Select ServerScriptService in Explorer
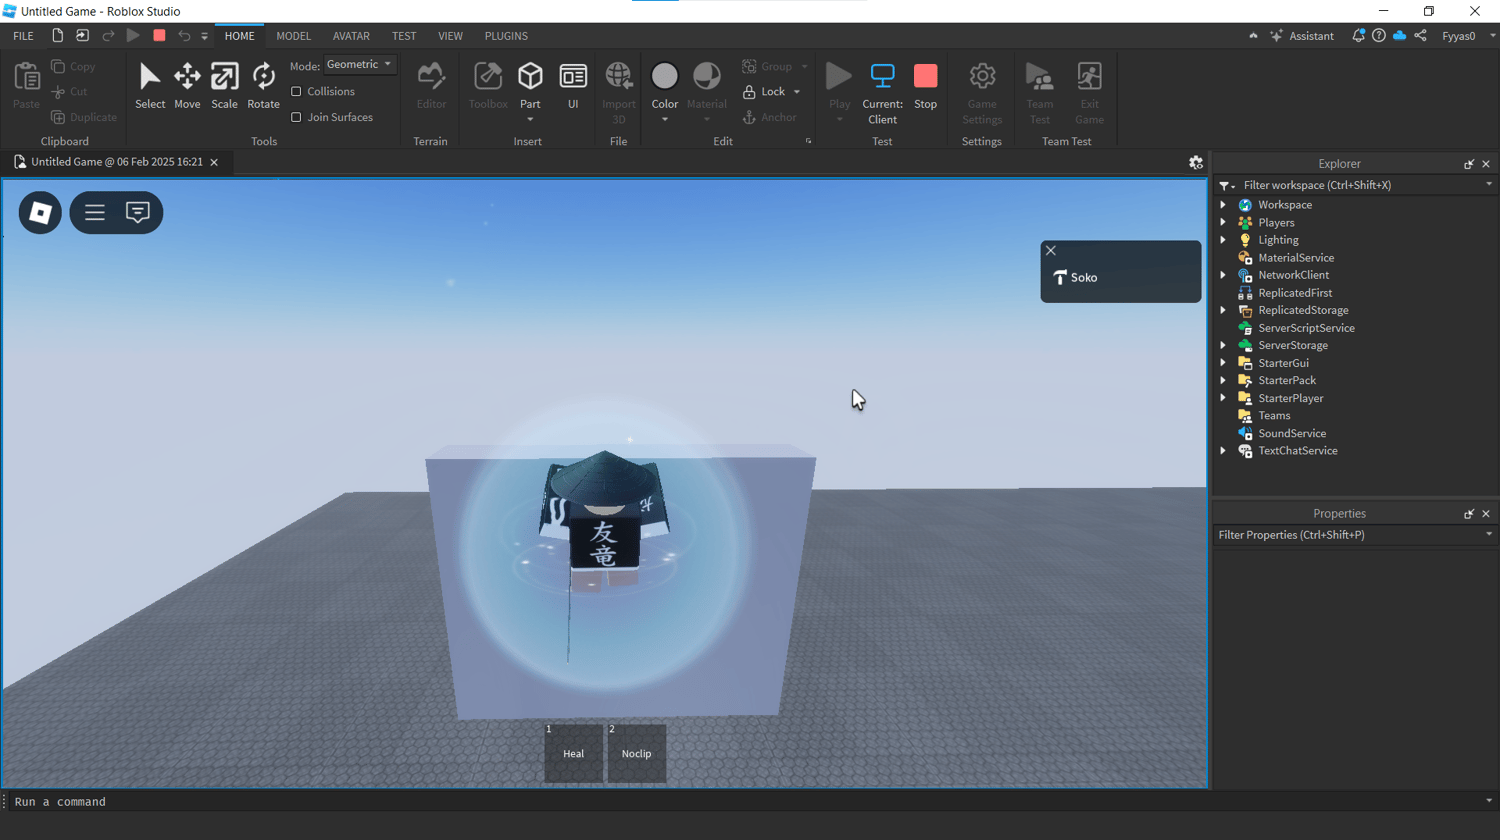 click(x=1306, y=328)
